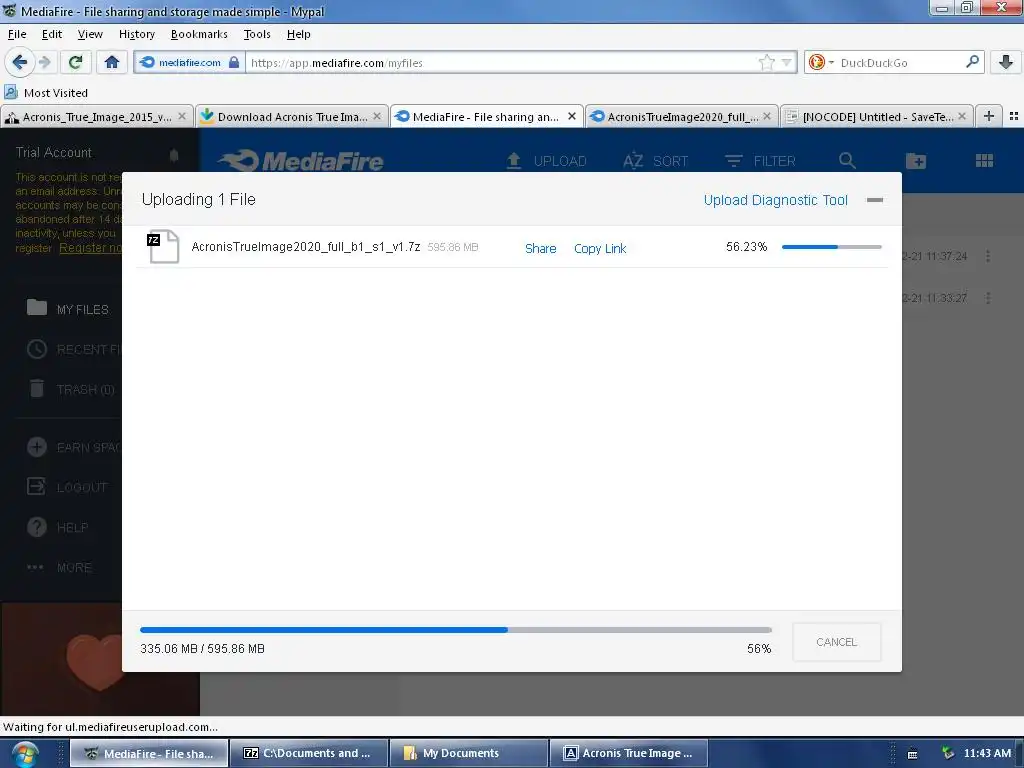1024x768 pixels.
Task: Click the notification bell beside Trial Account
Action: pyautogui.click(x=174, y=155)
